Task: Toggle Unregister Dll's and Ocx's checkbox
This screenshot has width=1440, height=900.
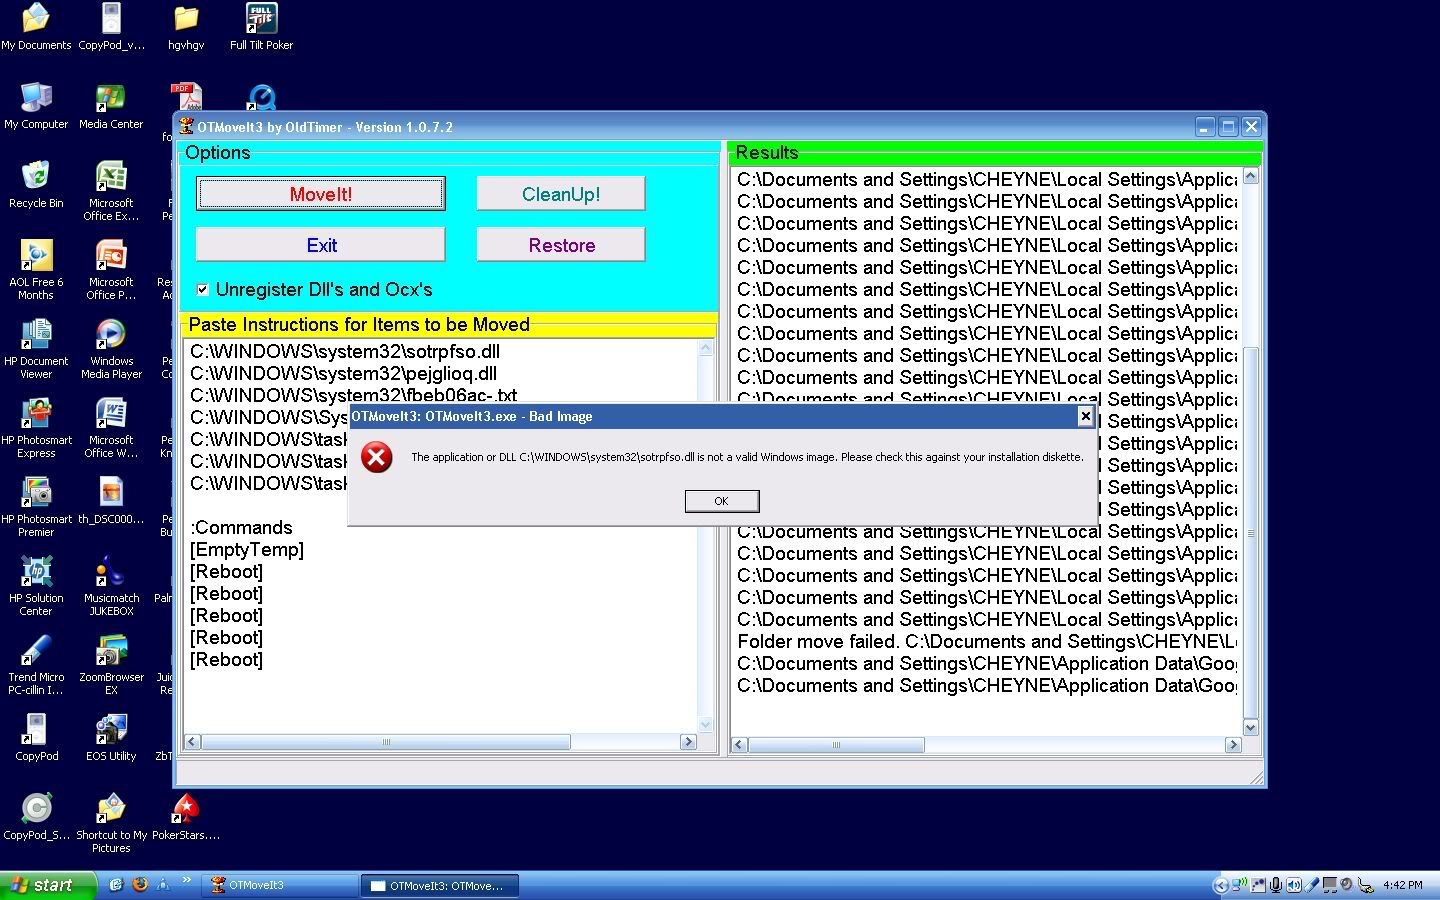Action: tap(203, 290)
